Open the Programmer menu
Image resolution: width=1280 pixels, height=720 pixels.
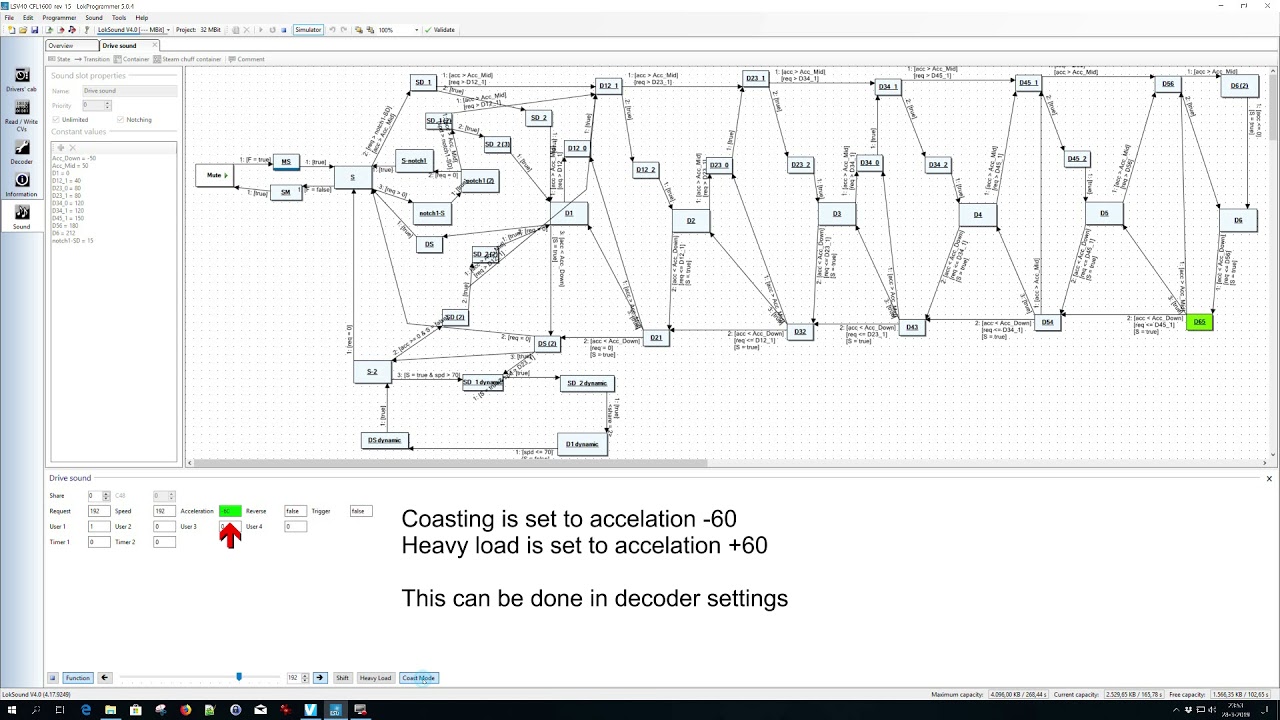tap(59, 17)
